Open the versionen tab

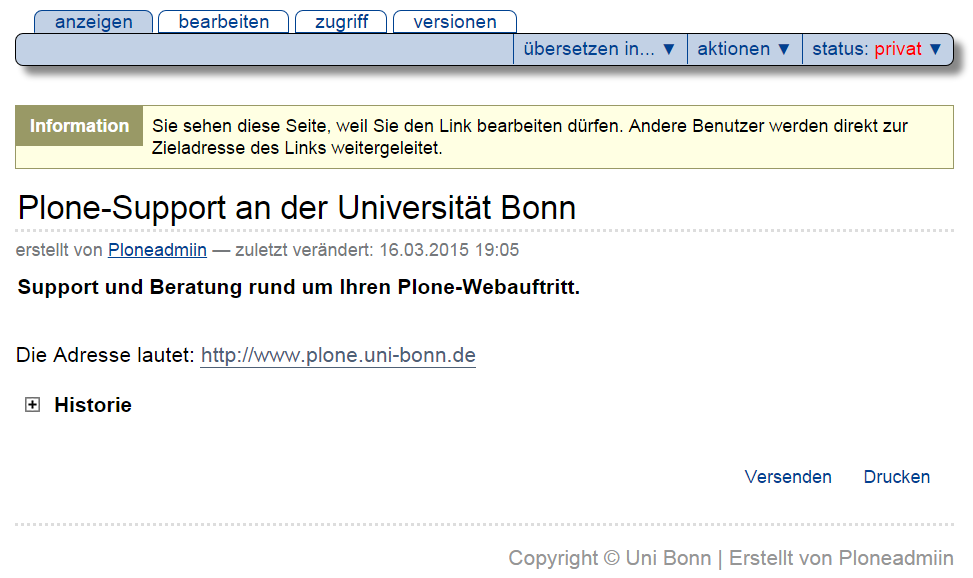455,22
